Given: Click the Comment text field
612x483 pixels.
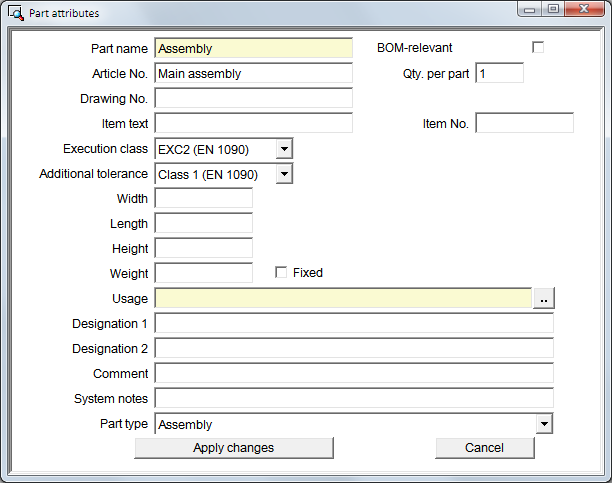Looking at the screenshot, I should pos(354,373).
